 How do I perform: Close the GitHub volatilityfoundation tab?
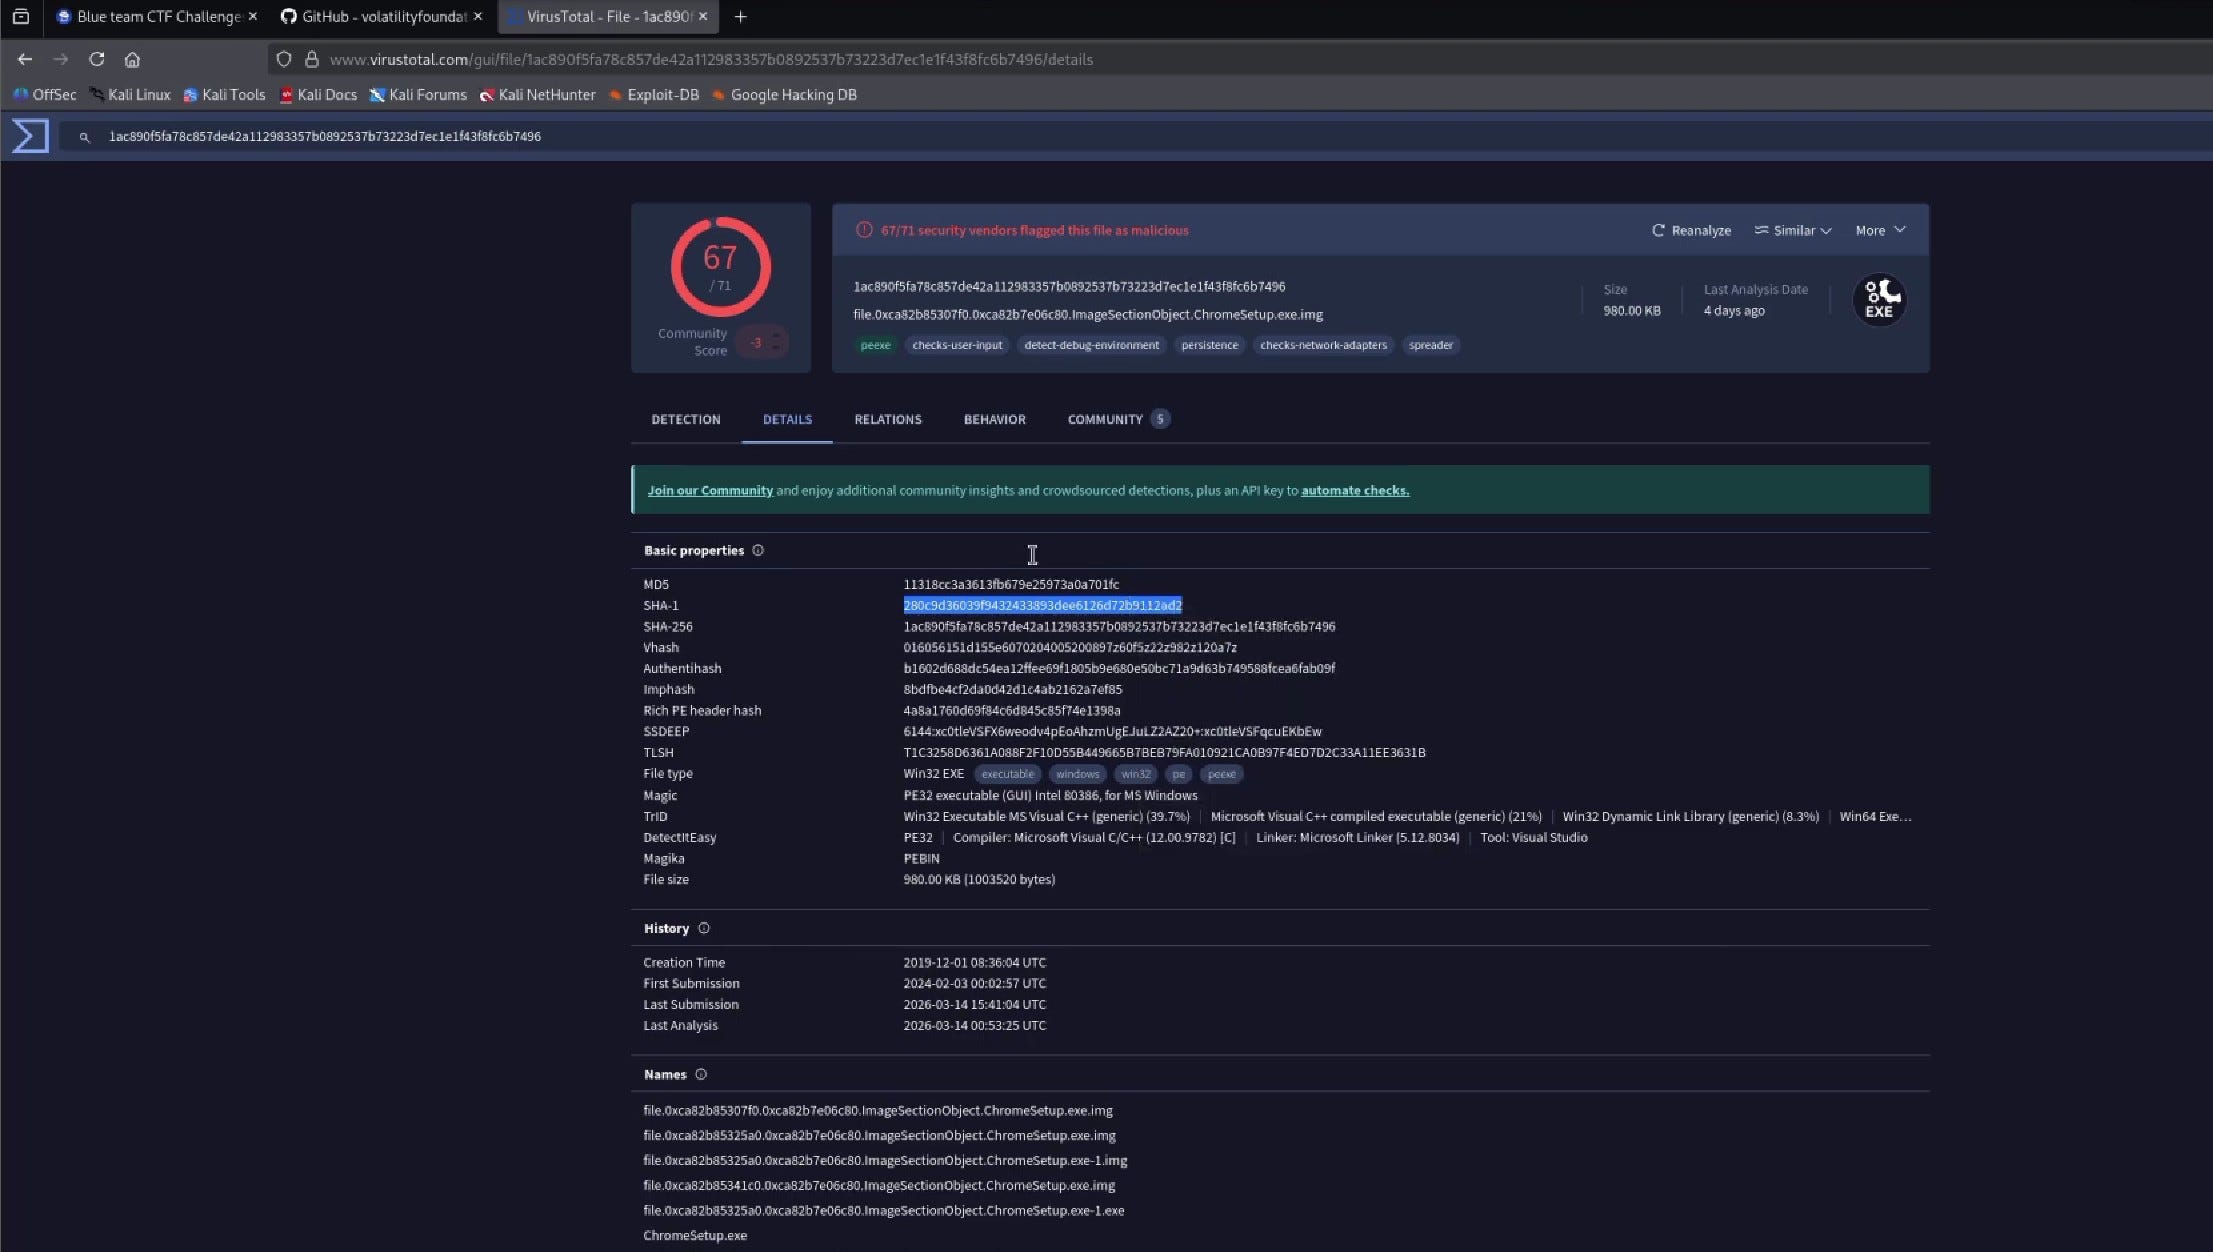pyautogui.click(x=478, y=17)
